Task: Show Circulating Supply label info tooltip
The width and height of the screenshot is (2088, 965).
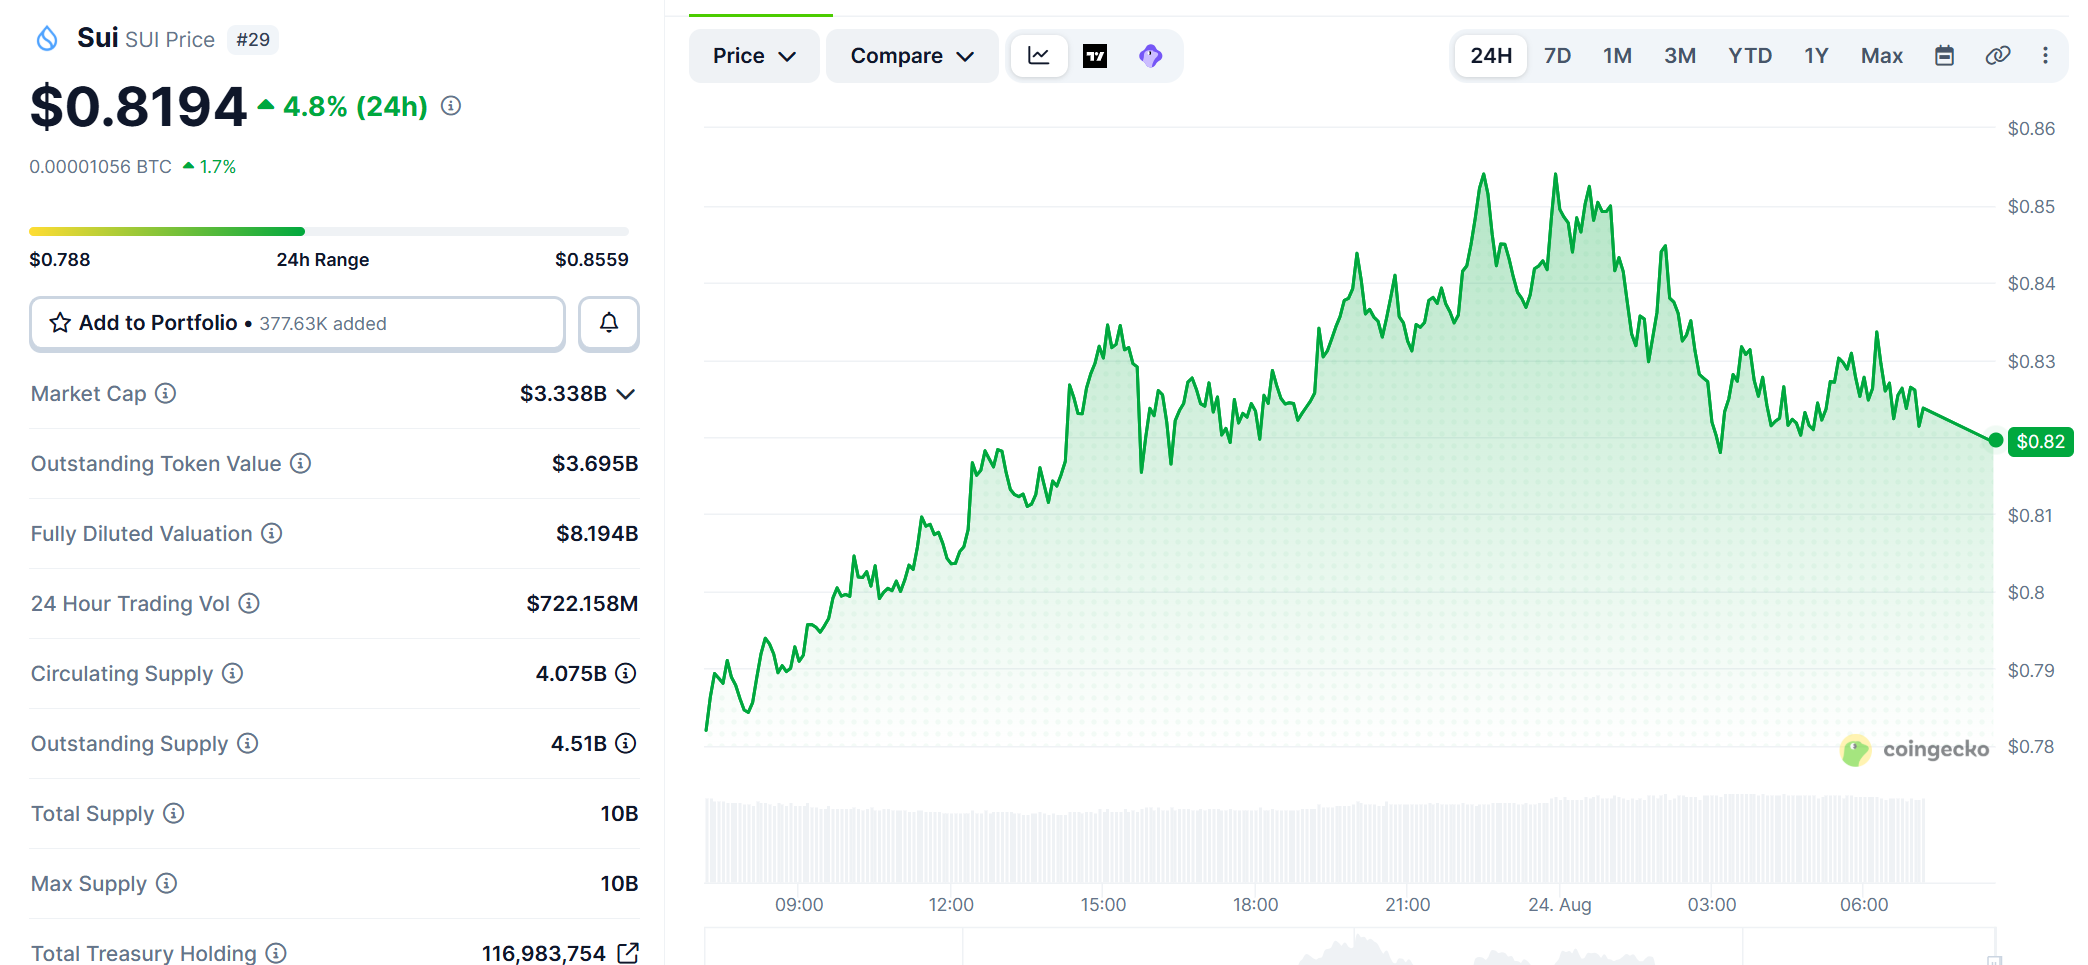Action: point(232,673)
